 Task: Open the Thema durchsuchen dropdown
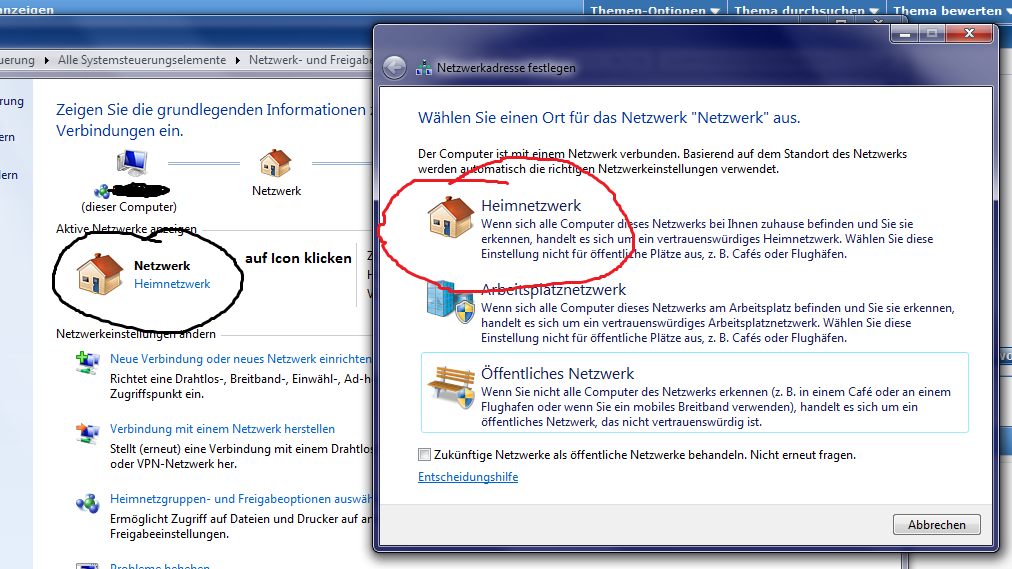(806, 10)
